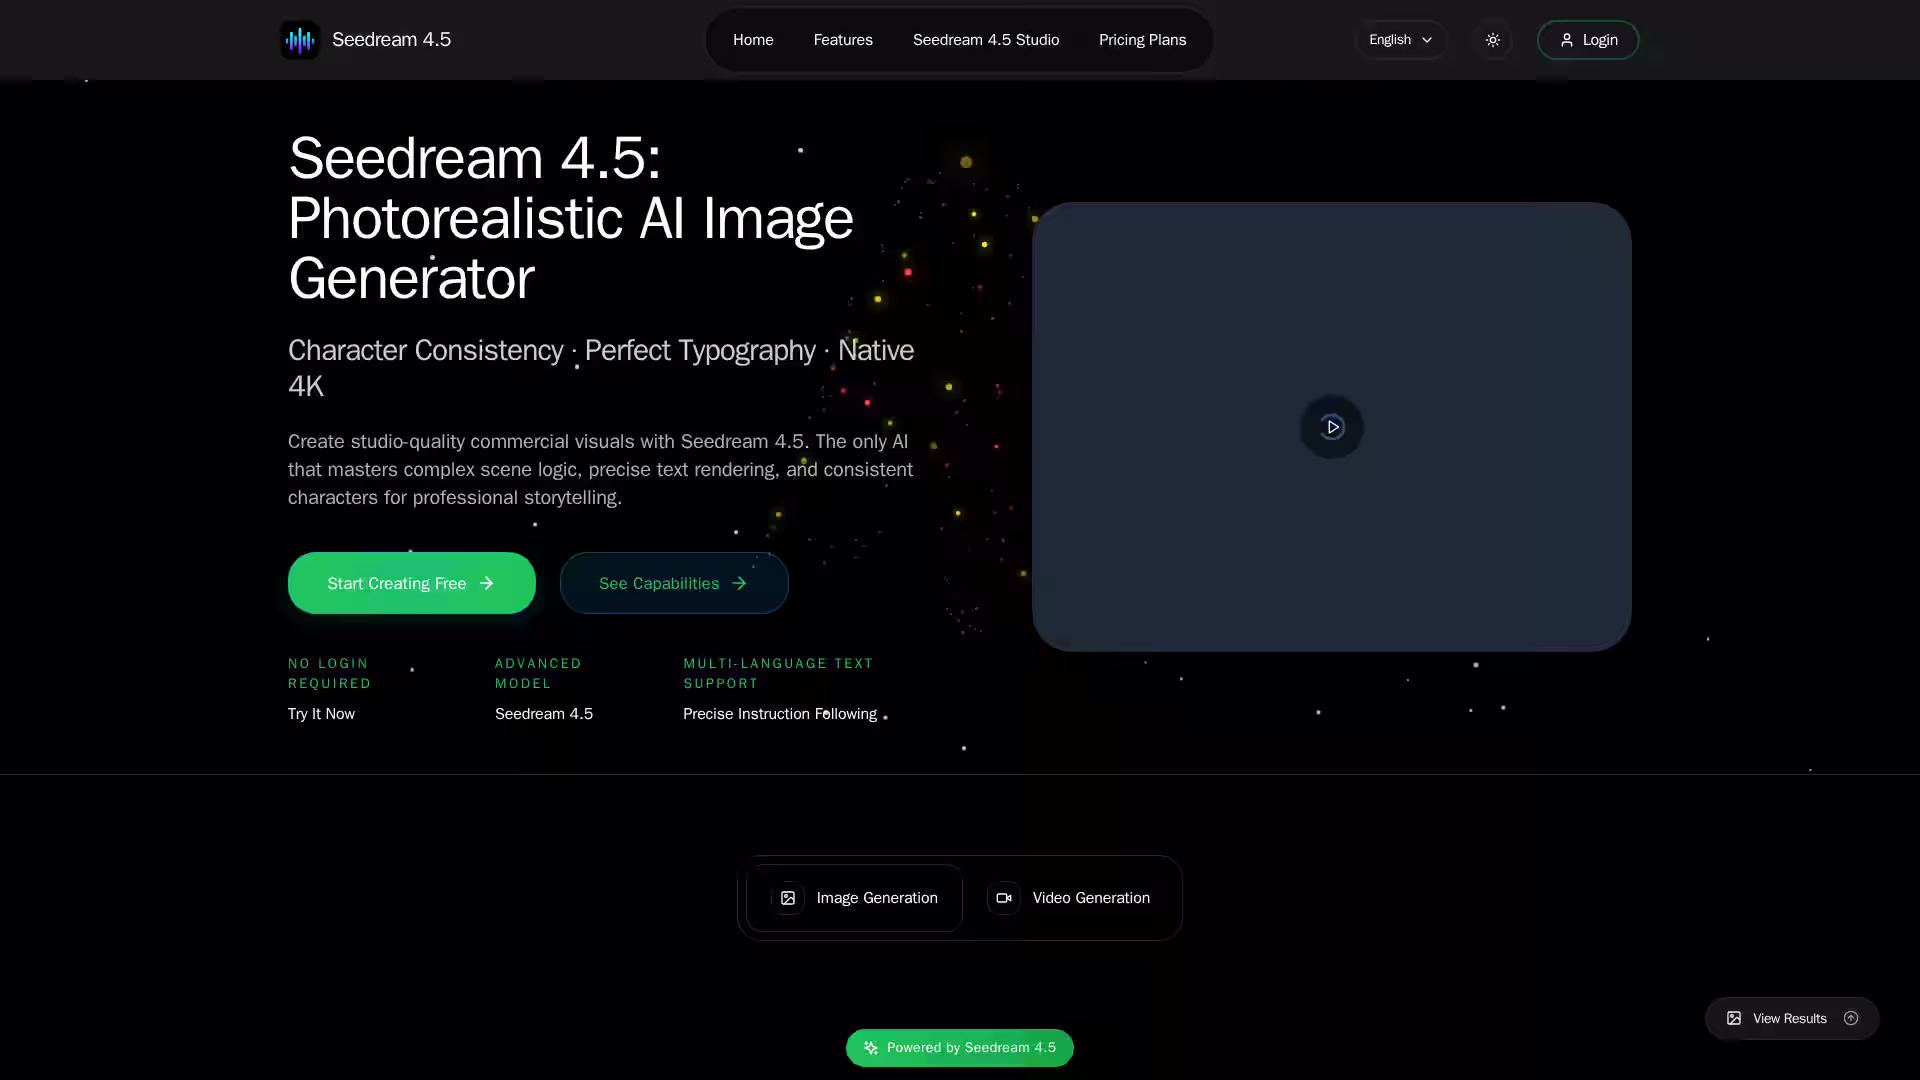Click the video camera icon

[x=1003, y=898]
